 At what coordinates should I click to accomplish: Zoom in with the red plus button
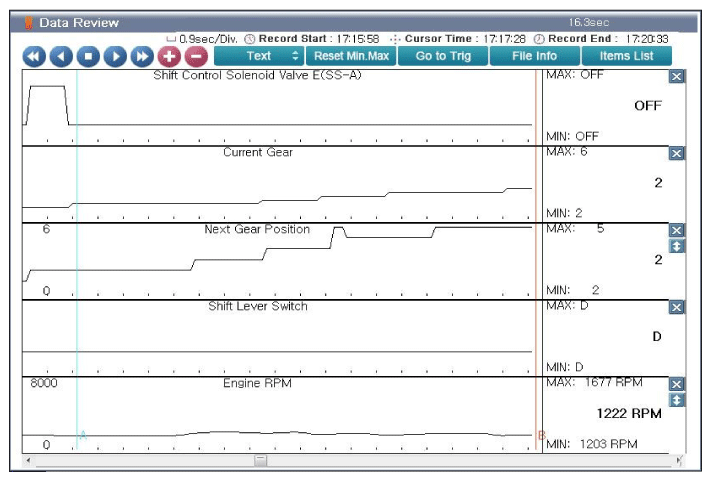pyautogui.click(x=169, y=57)
